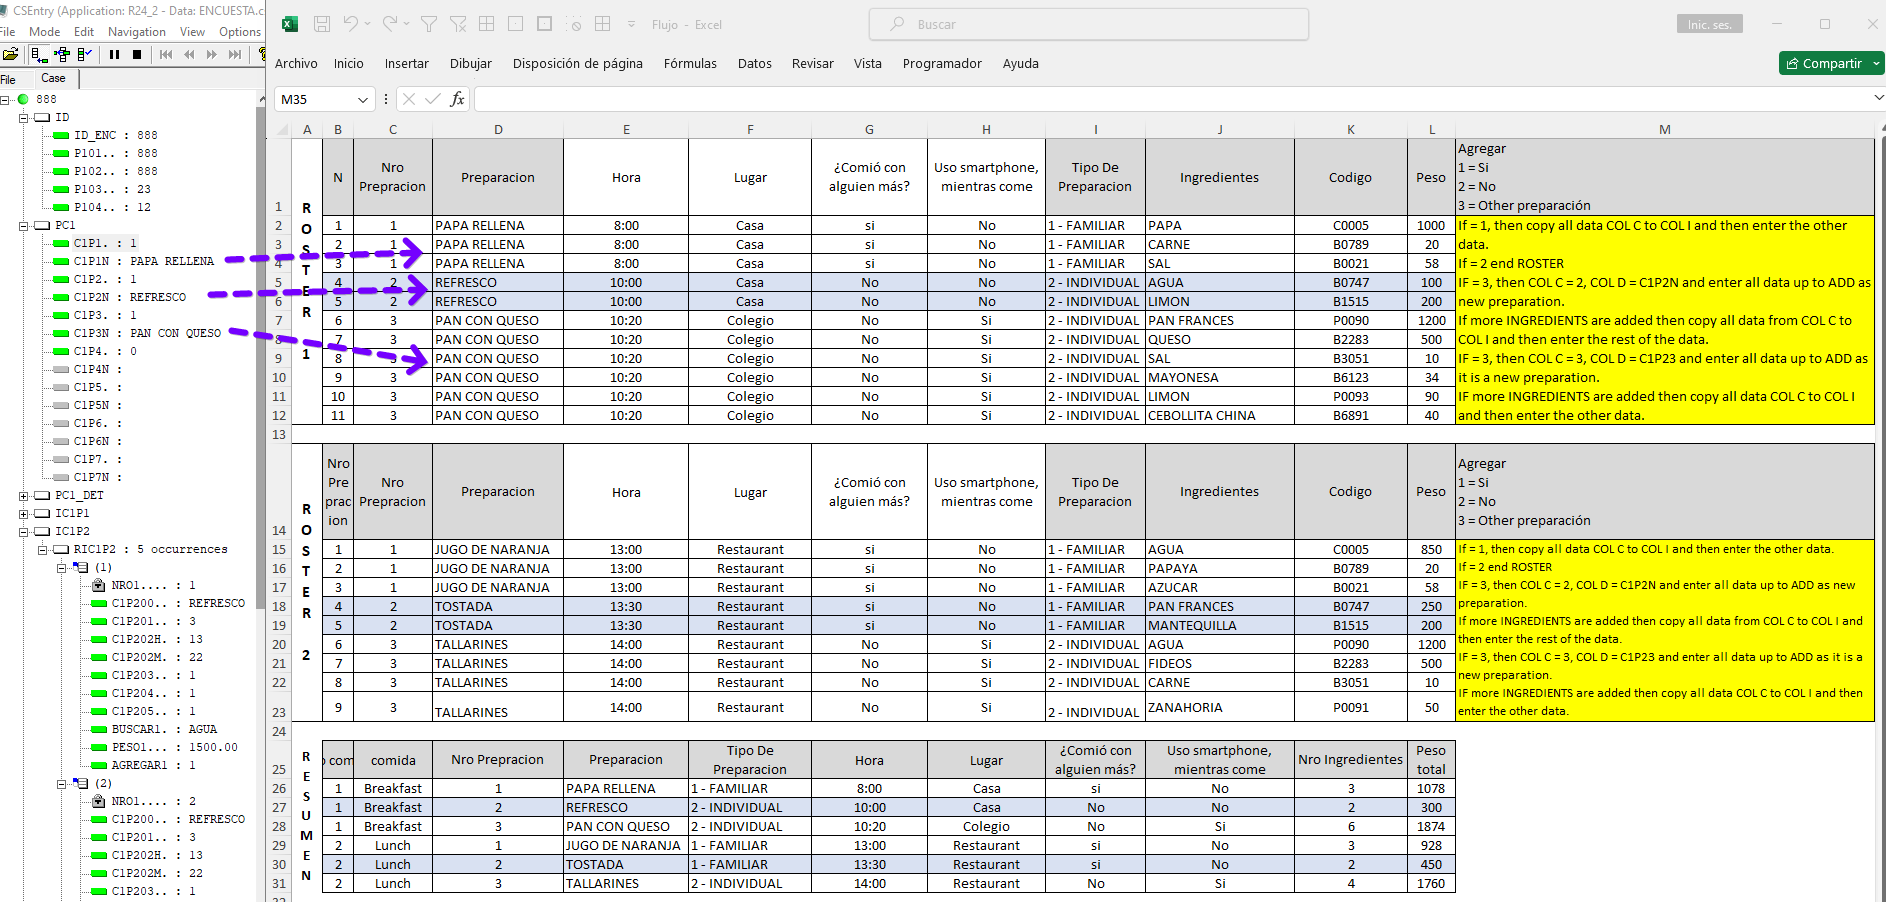Click the verify case icon in CSEntry
1886x902 pixels.
(x=85, y=54)
